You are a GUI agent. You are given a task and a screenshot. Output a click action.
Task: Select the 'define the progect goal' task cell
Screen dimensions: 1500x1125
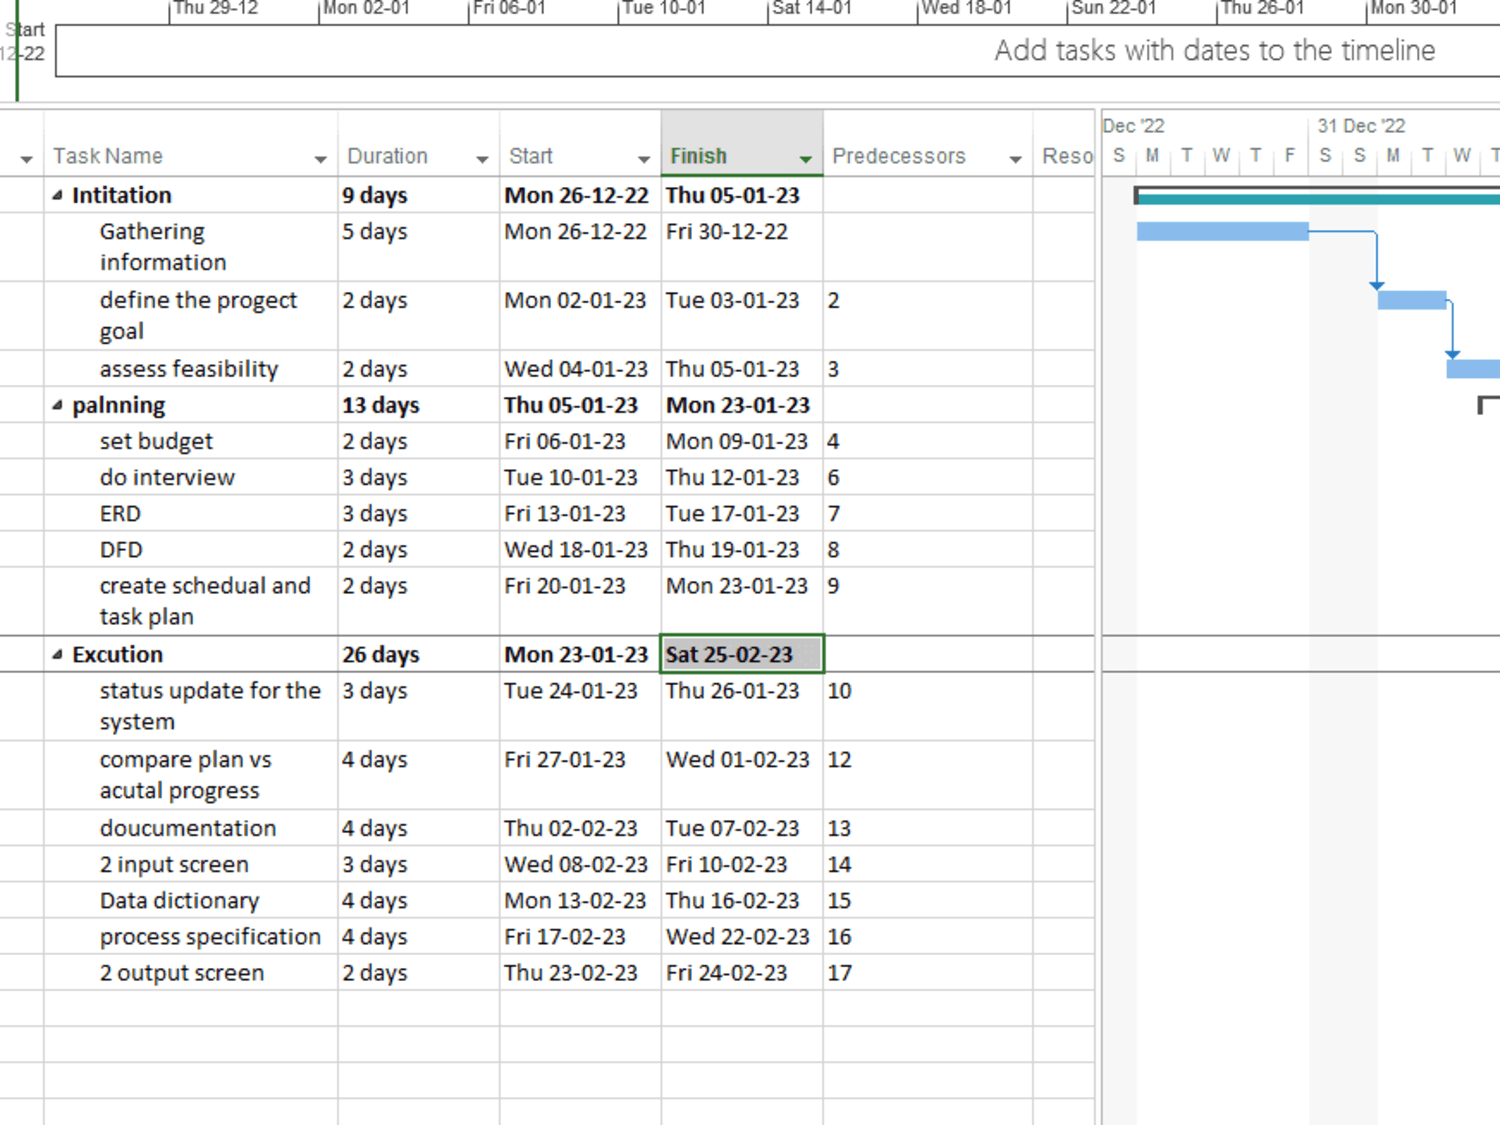[190, 316]
